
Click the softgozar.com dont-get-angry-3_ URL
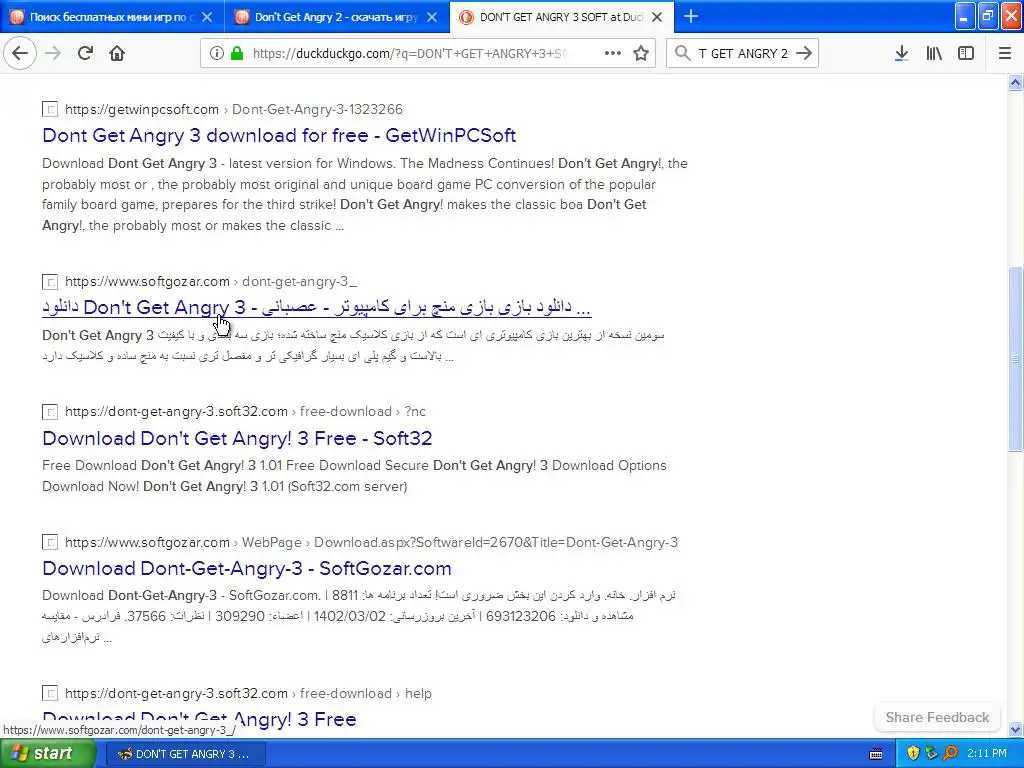click(211, 281)
